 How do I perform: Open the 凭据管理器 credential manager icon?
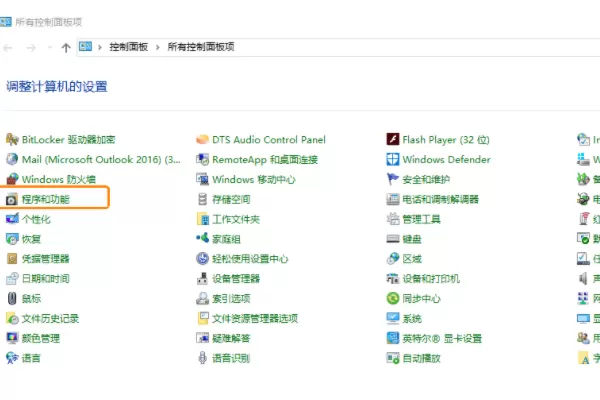click(12, 259)
